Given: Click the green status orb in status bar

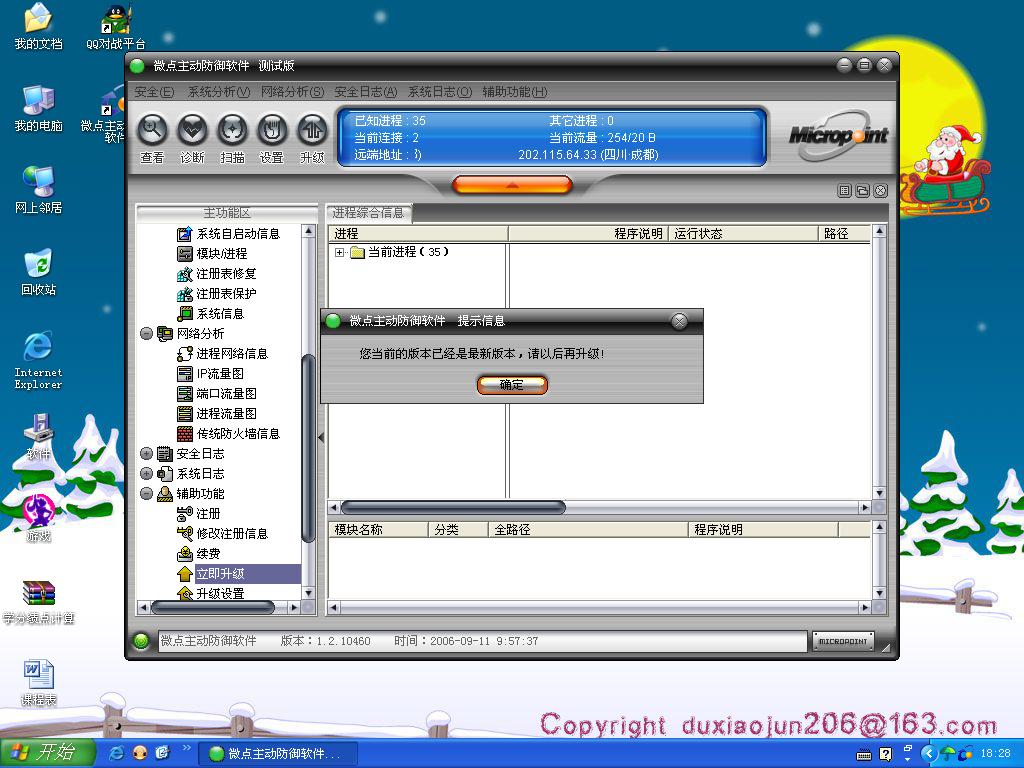Looking at the screenshot, I should tap(141, 641).
